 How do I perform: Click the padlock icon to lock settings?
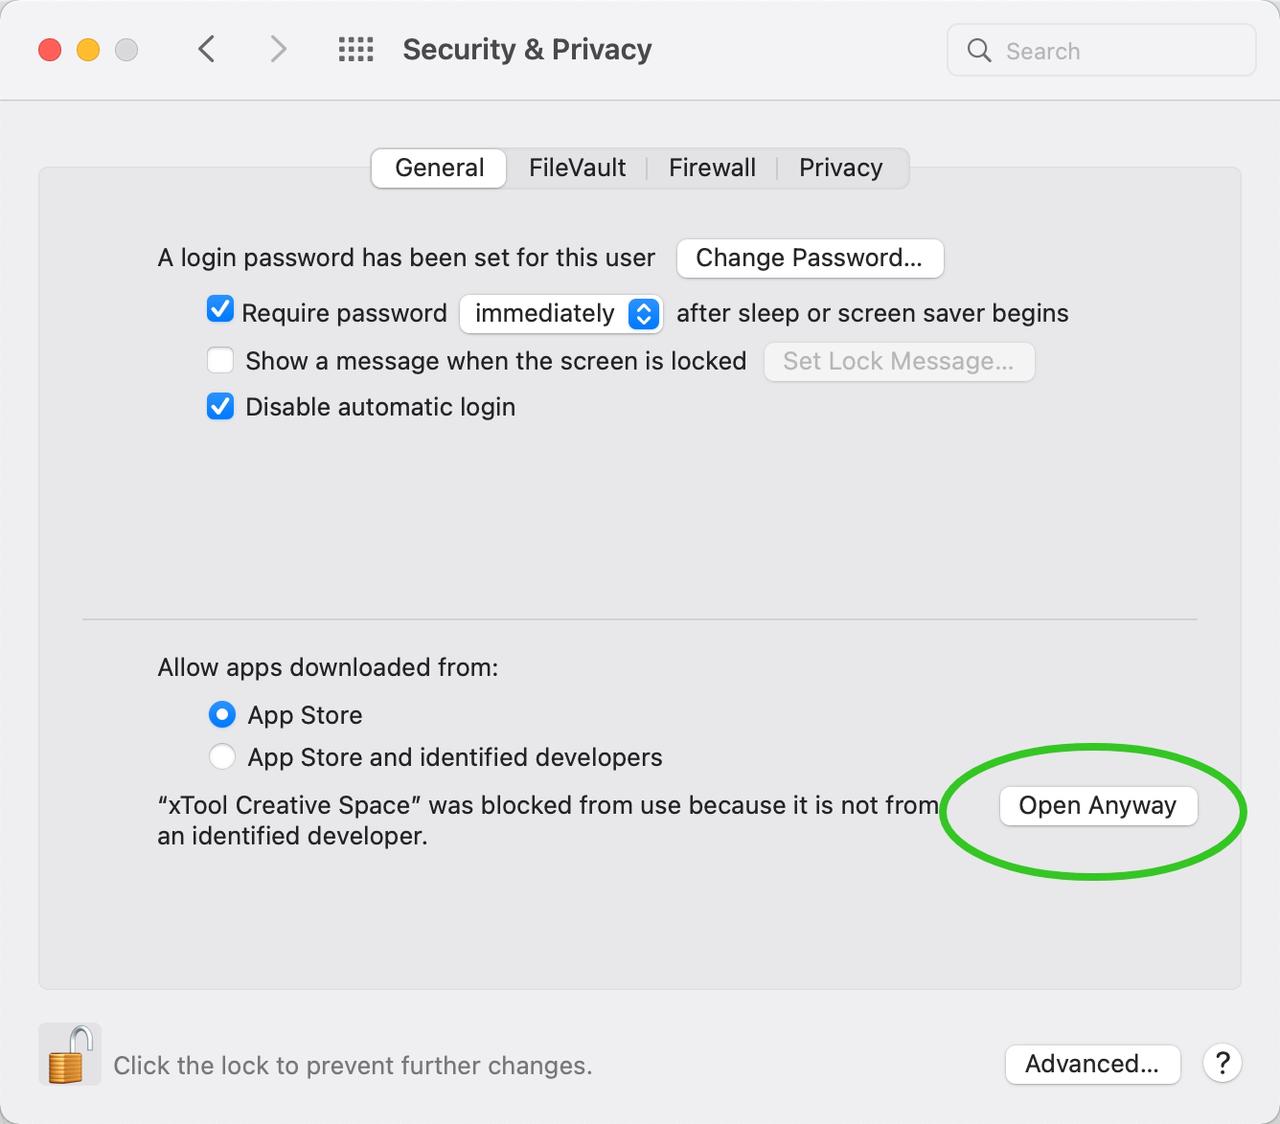pos(69,1055)
